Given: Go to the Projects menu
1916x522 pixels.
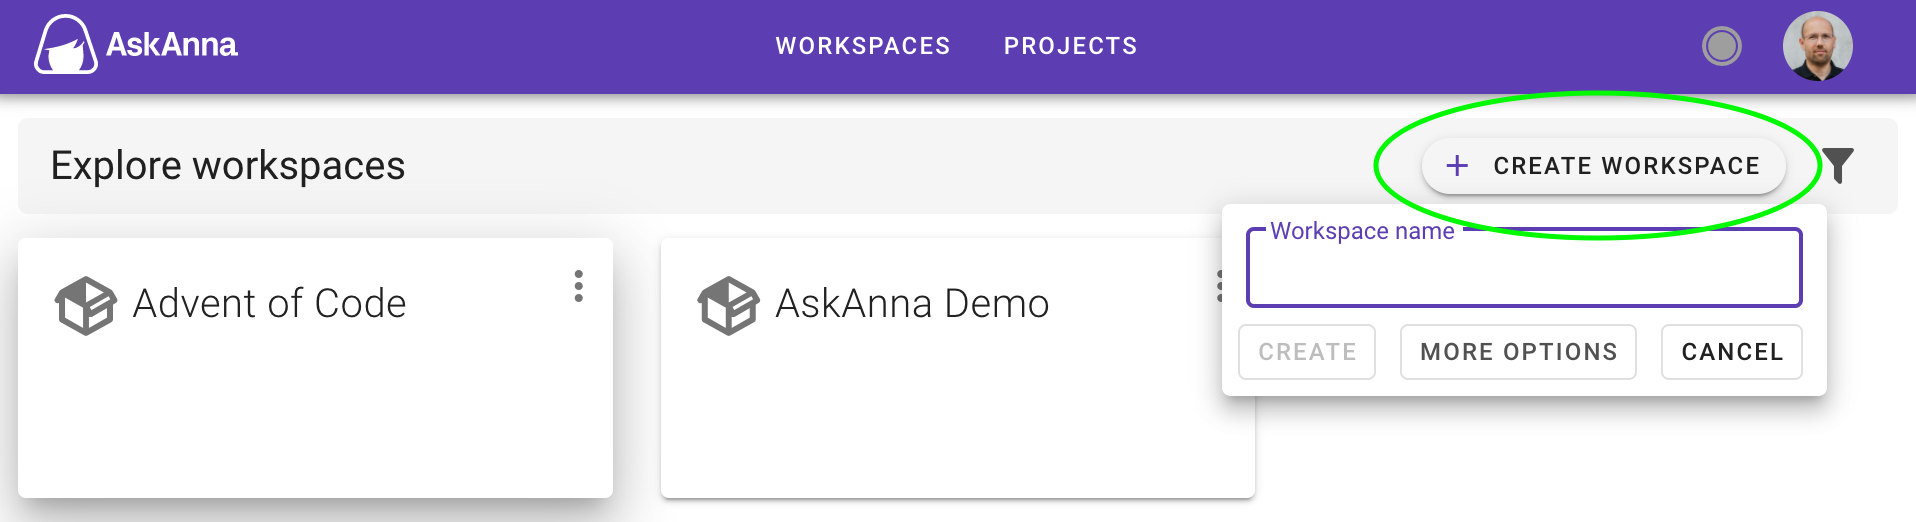Looking at the screenshot, I should pos(1071,46).
